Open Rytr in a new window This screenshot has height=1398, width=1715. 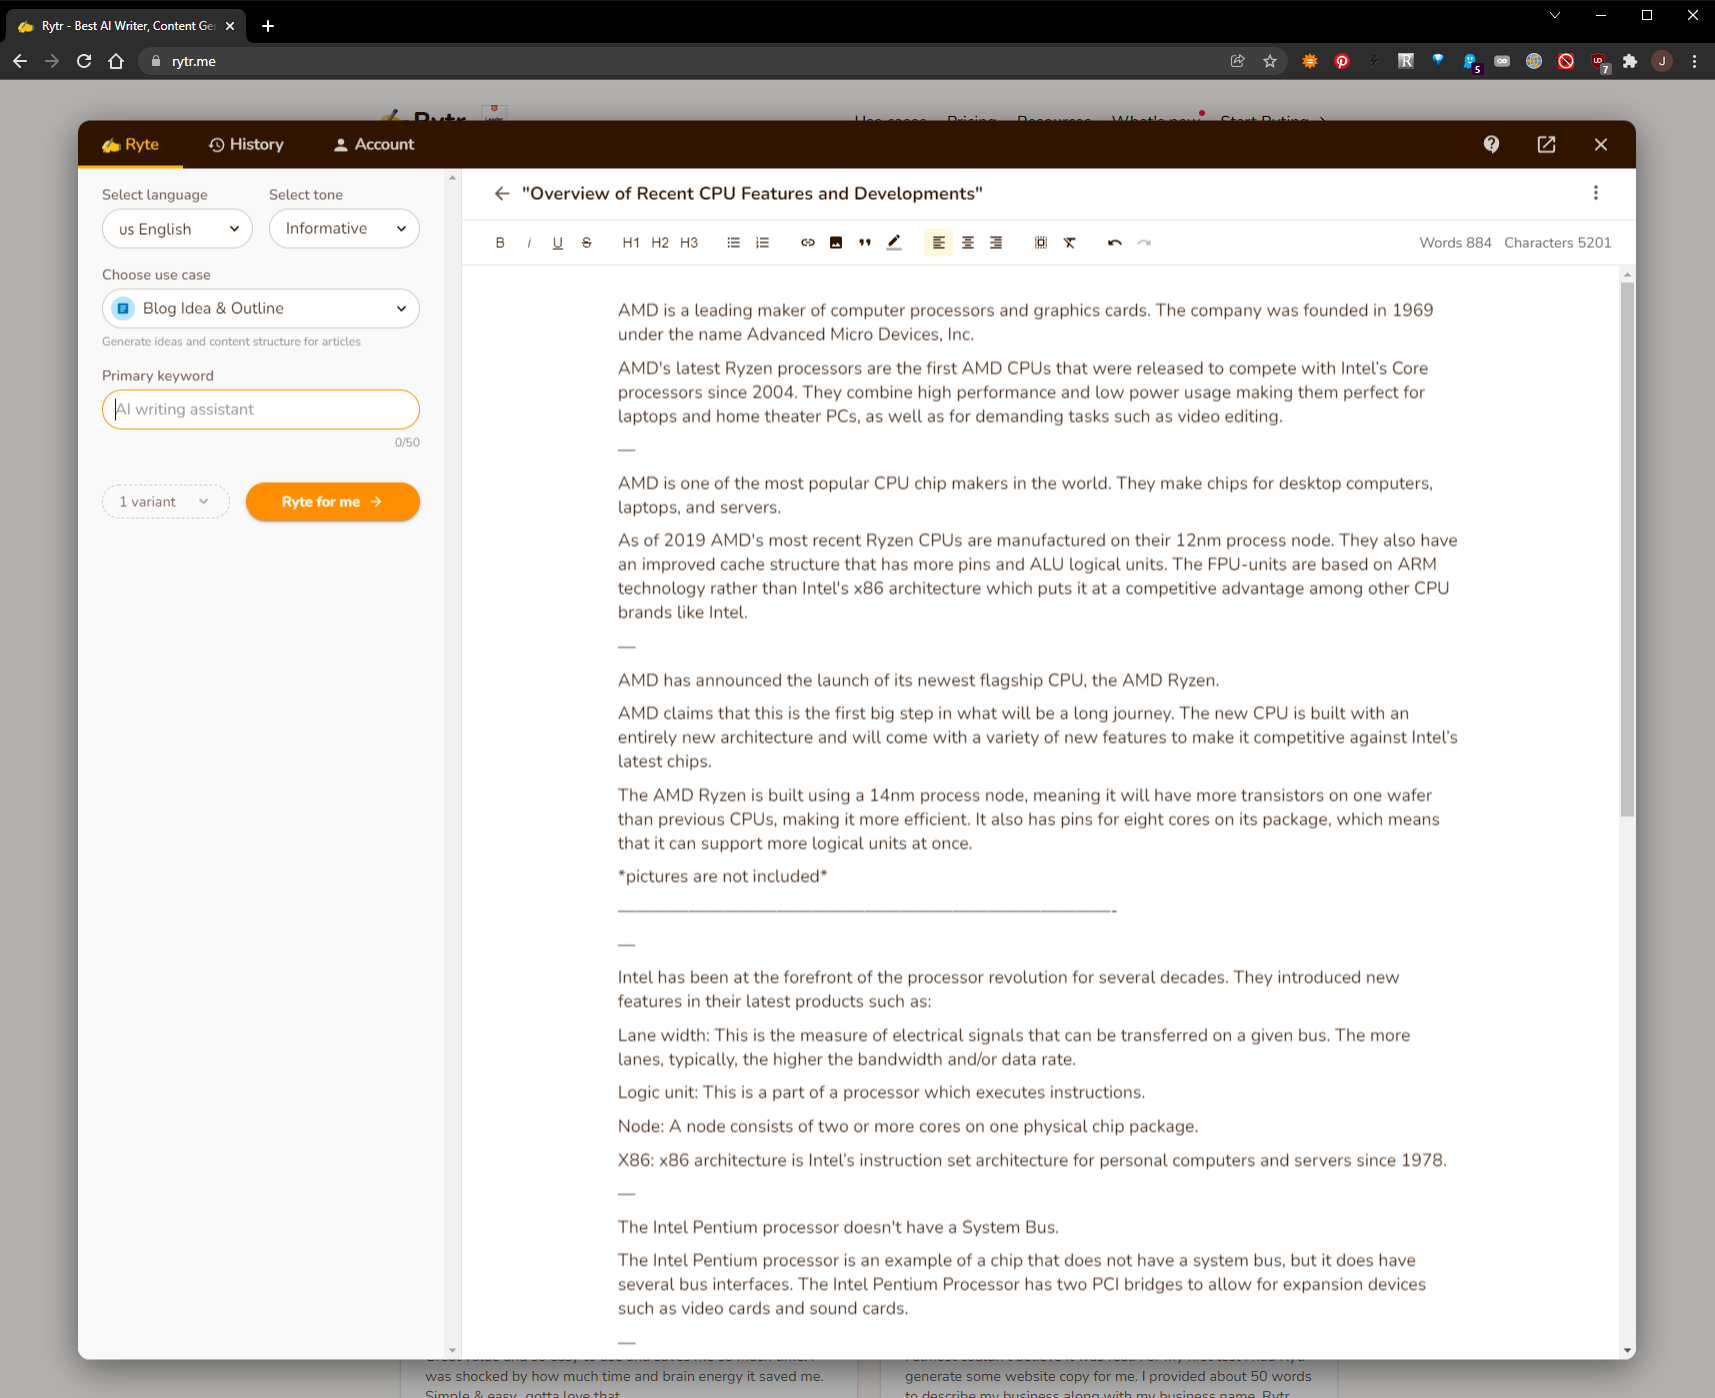1546,145
